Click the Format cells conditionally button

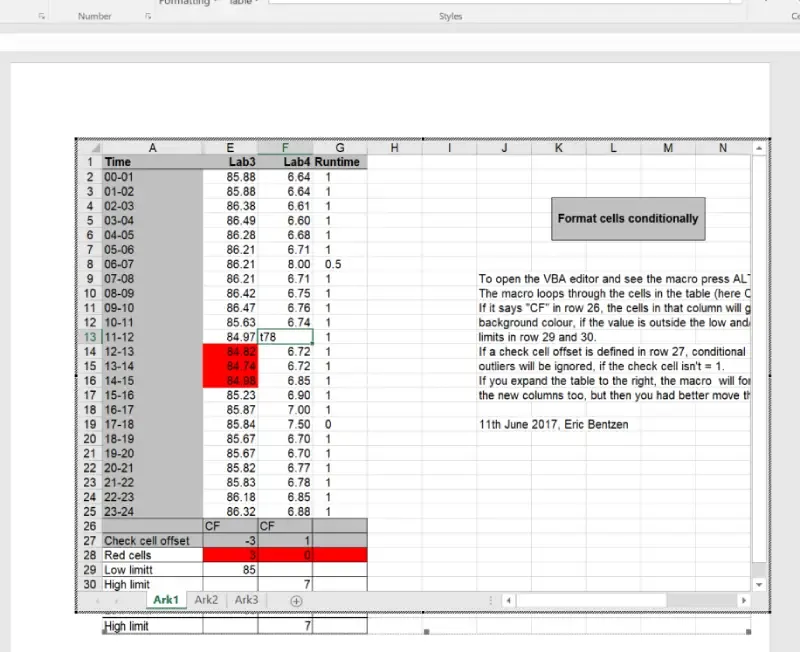pyautogui.click(x=628, y=219)
